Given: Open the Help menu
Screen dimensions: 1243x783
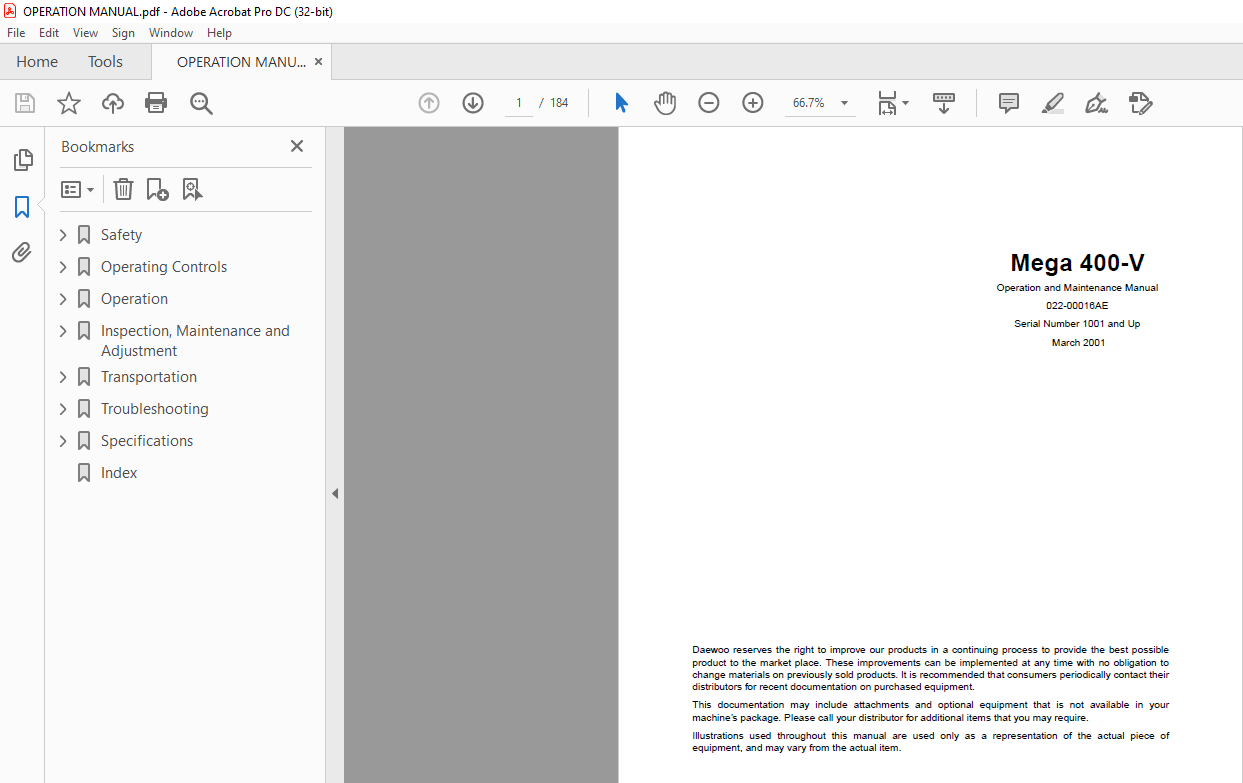Looking at the screenshot, I should pos(219,33).
